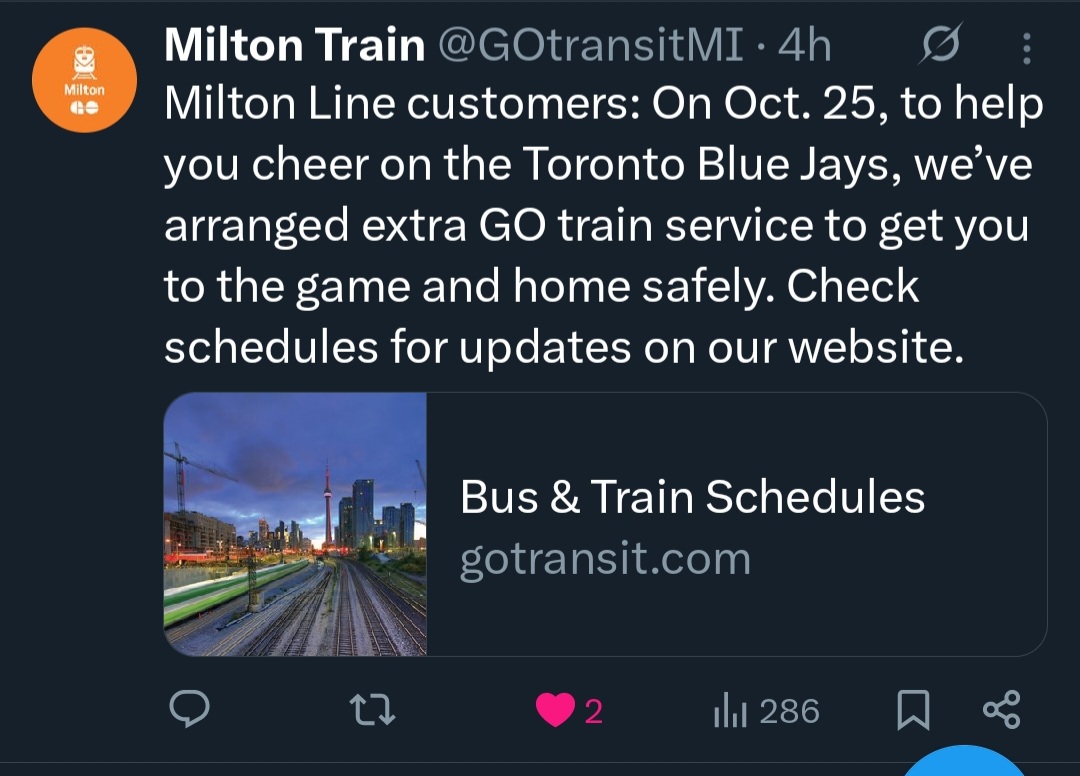The width and height of the screenshot is (1080, 776).
Task: Tap the blue floating compose button
Action: pos(965,765)
